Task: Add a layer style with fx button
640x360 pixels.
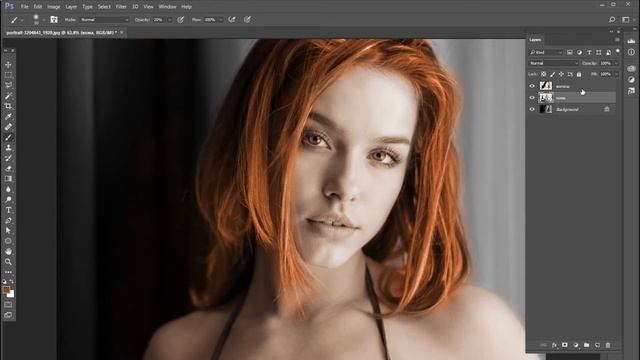Action: tap(554, 345)
